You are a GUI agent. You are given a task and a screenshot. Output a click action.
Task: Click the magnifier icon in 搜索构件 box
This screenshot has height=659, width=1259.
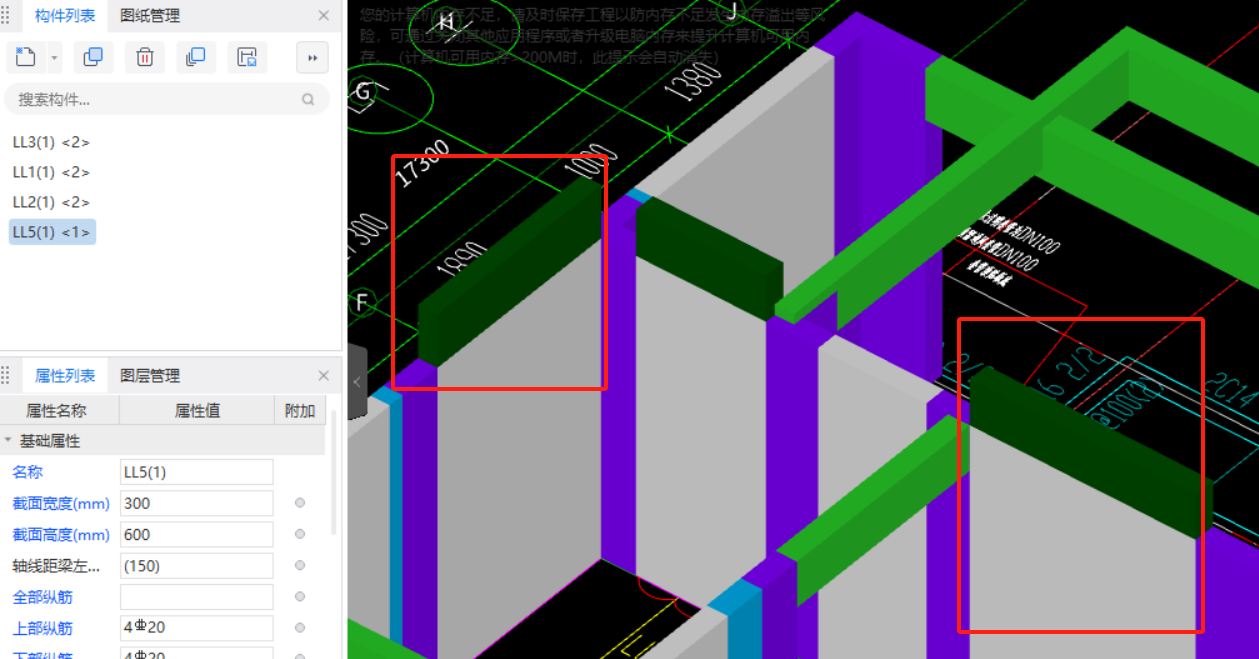(308, 99)
